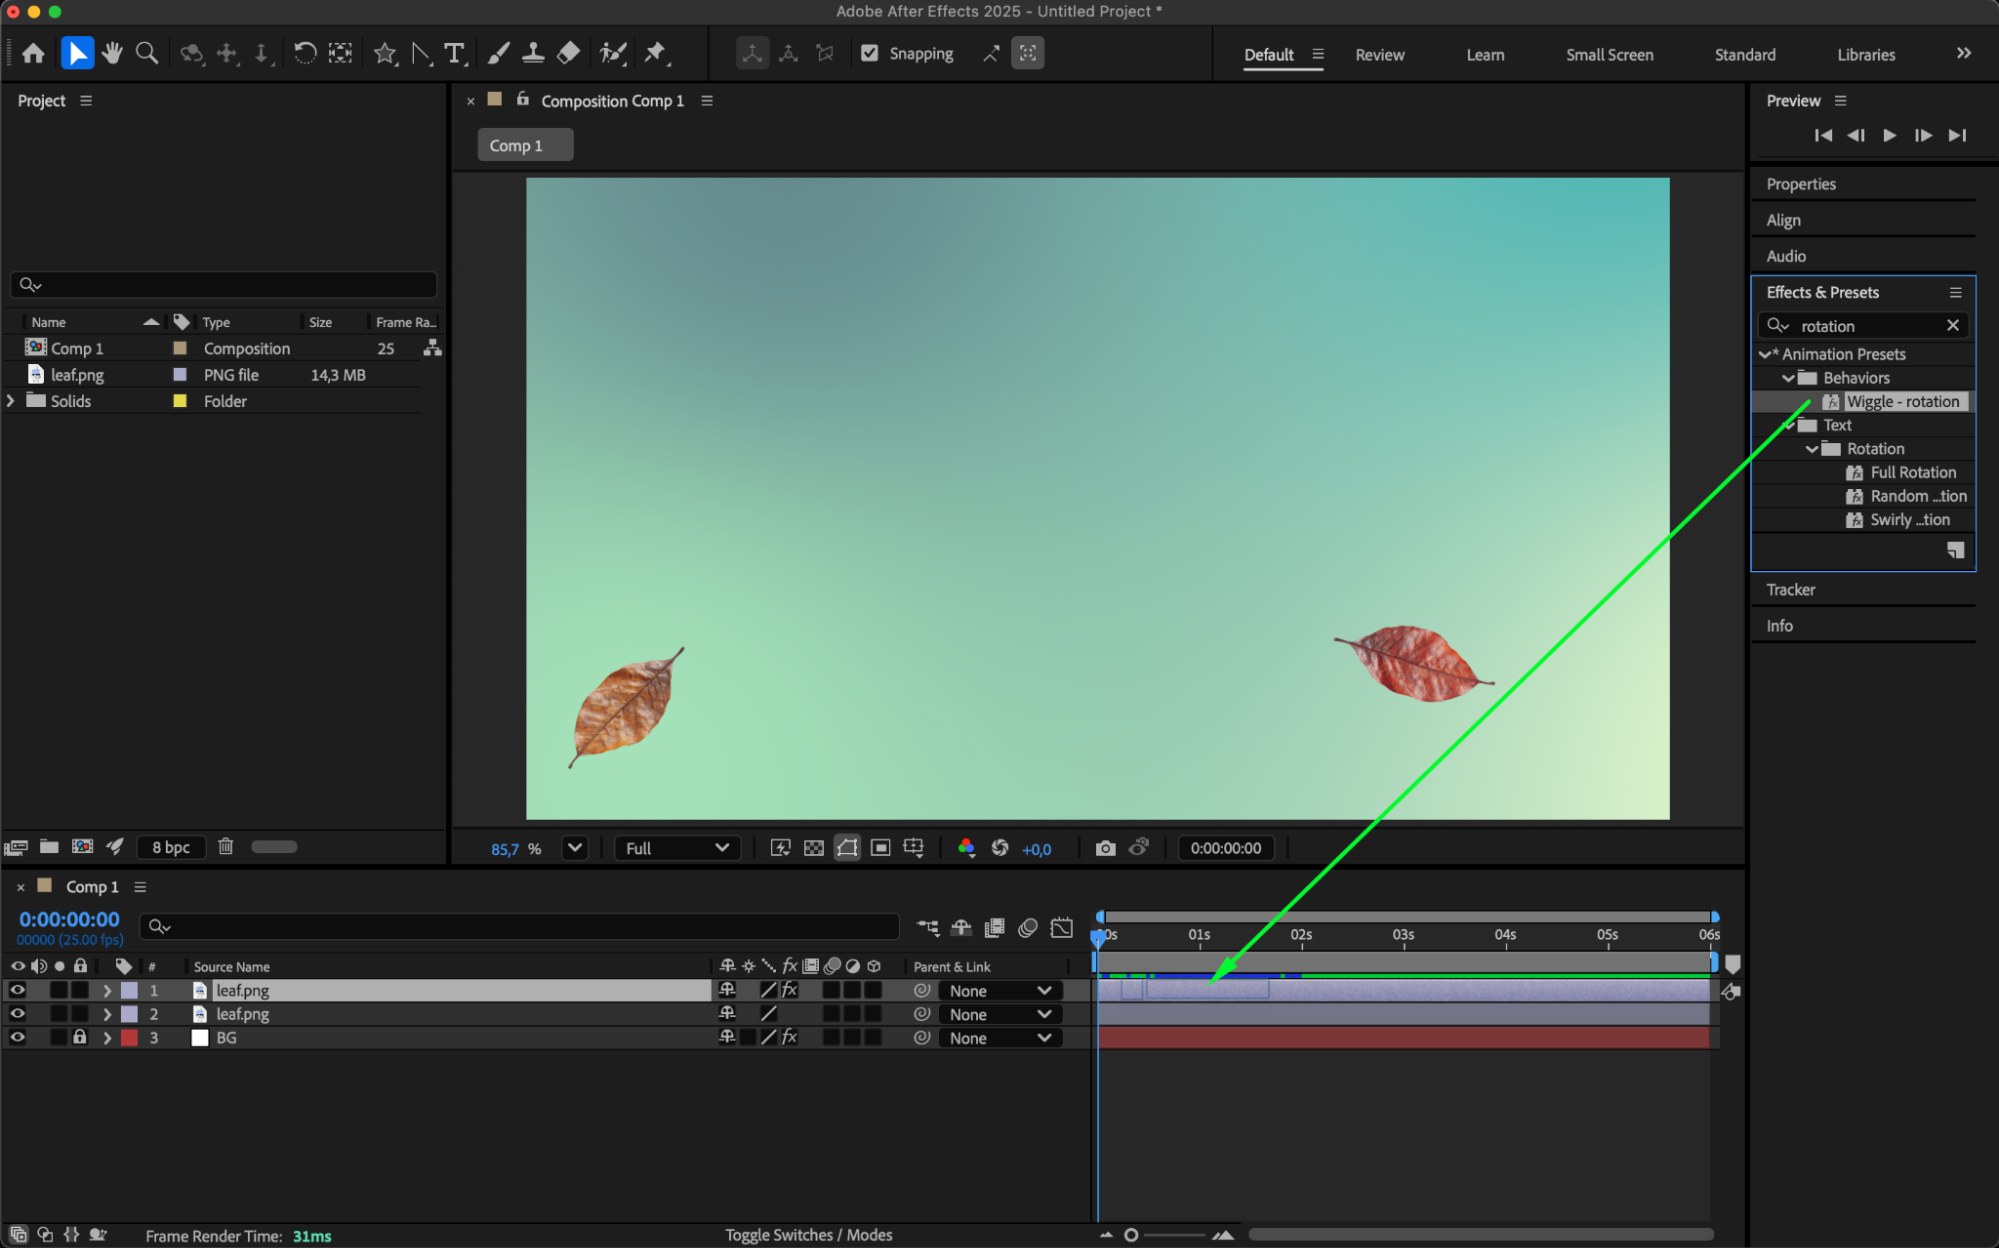Click Toggle Switches / Modes button
Screen dimensions: 1999x1249
coord(808,1235)
